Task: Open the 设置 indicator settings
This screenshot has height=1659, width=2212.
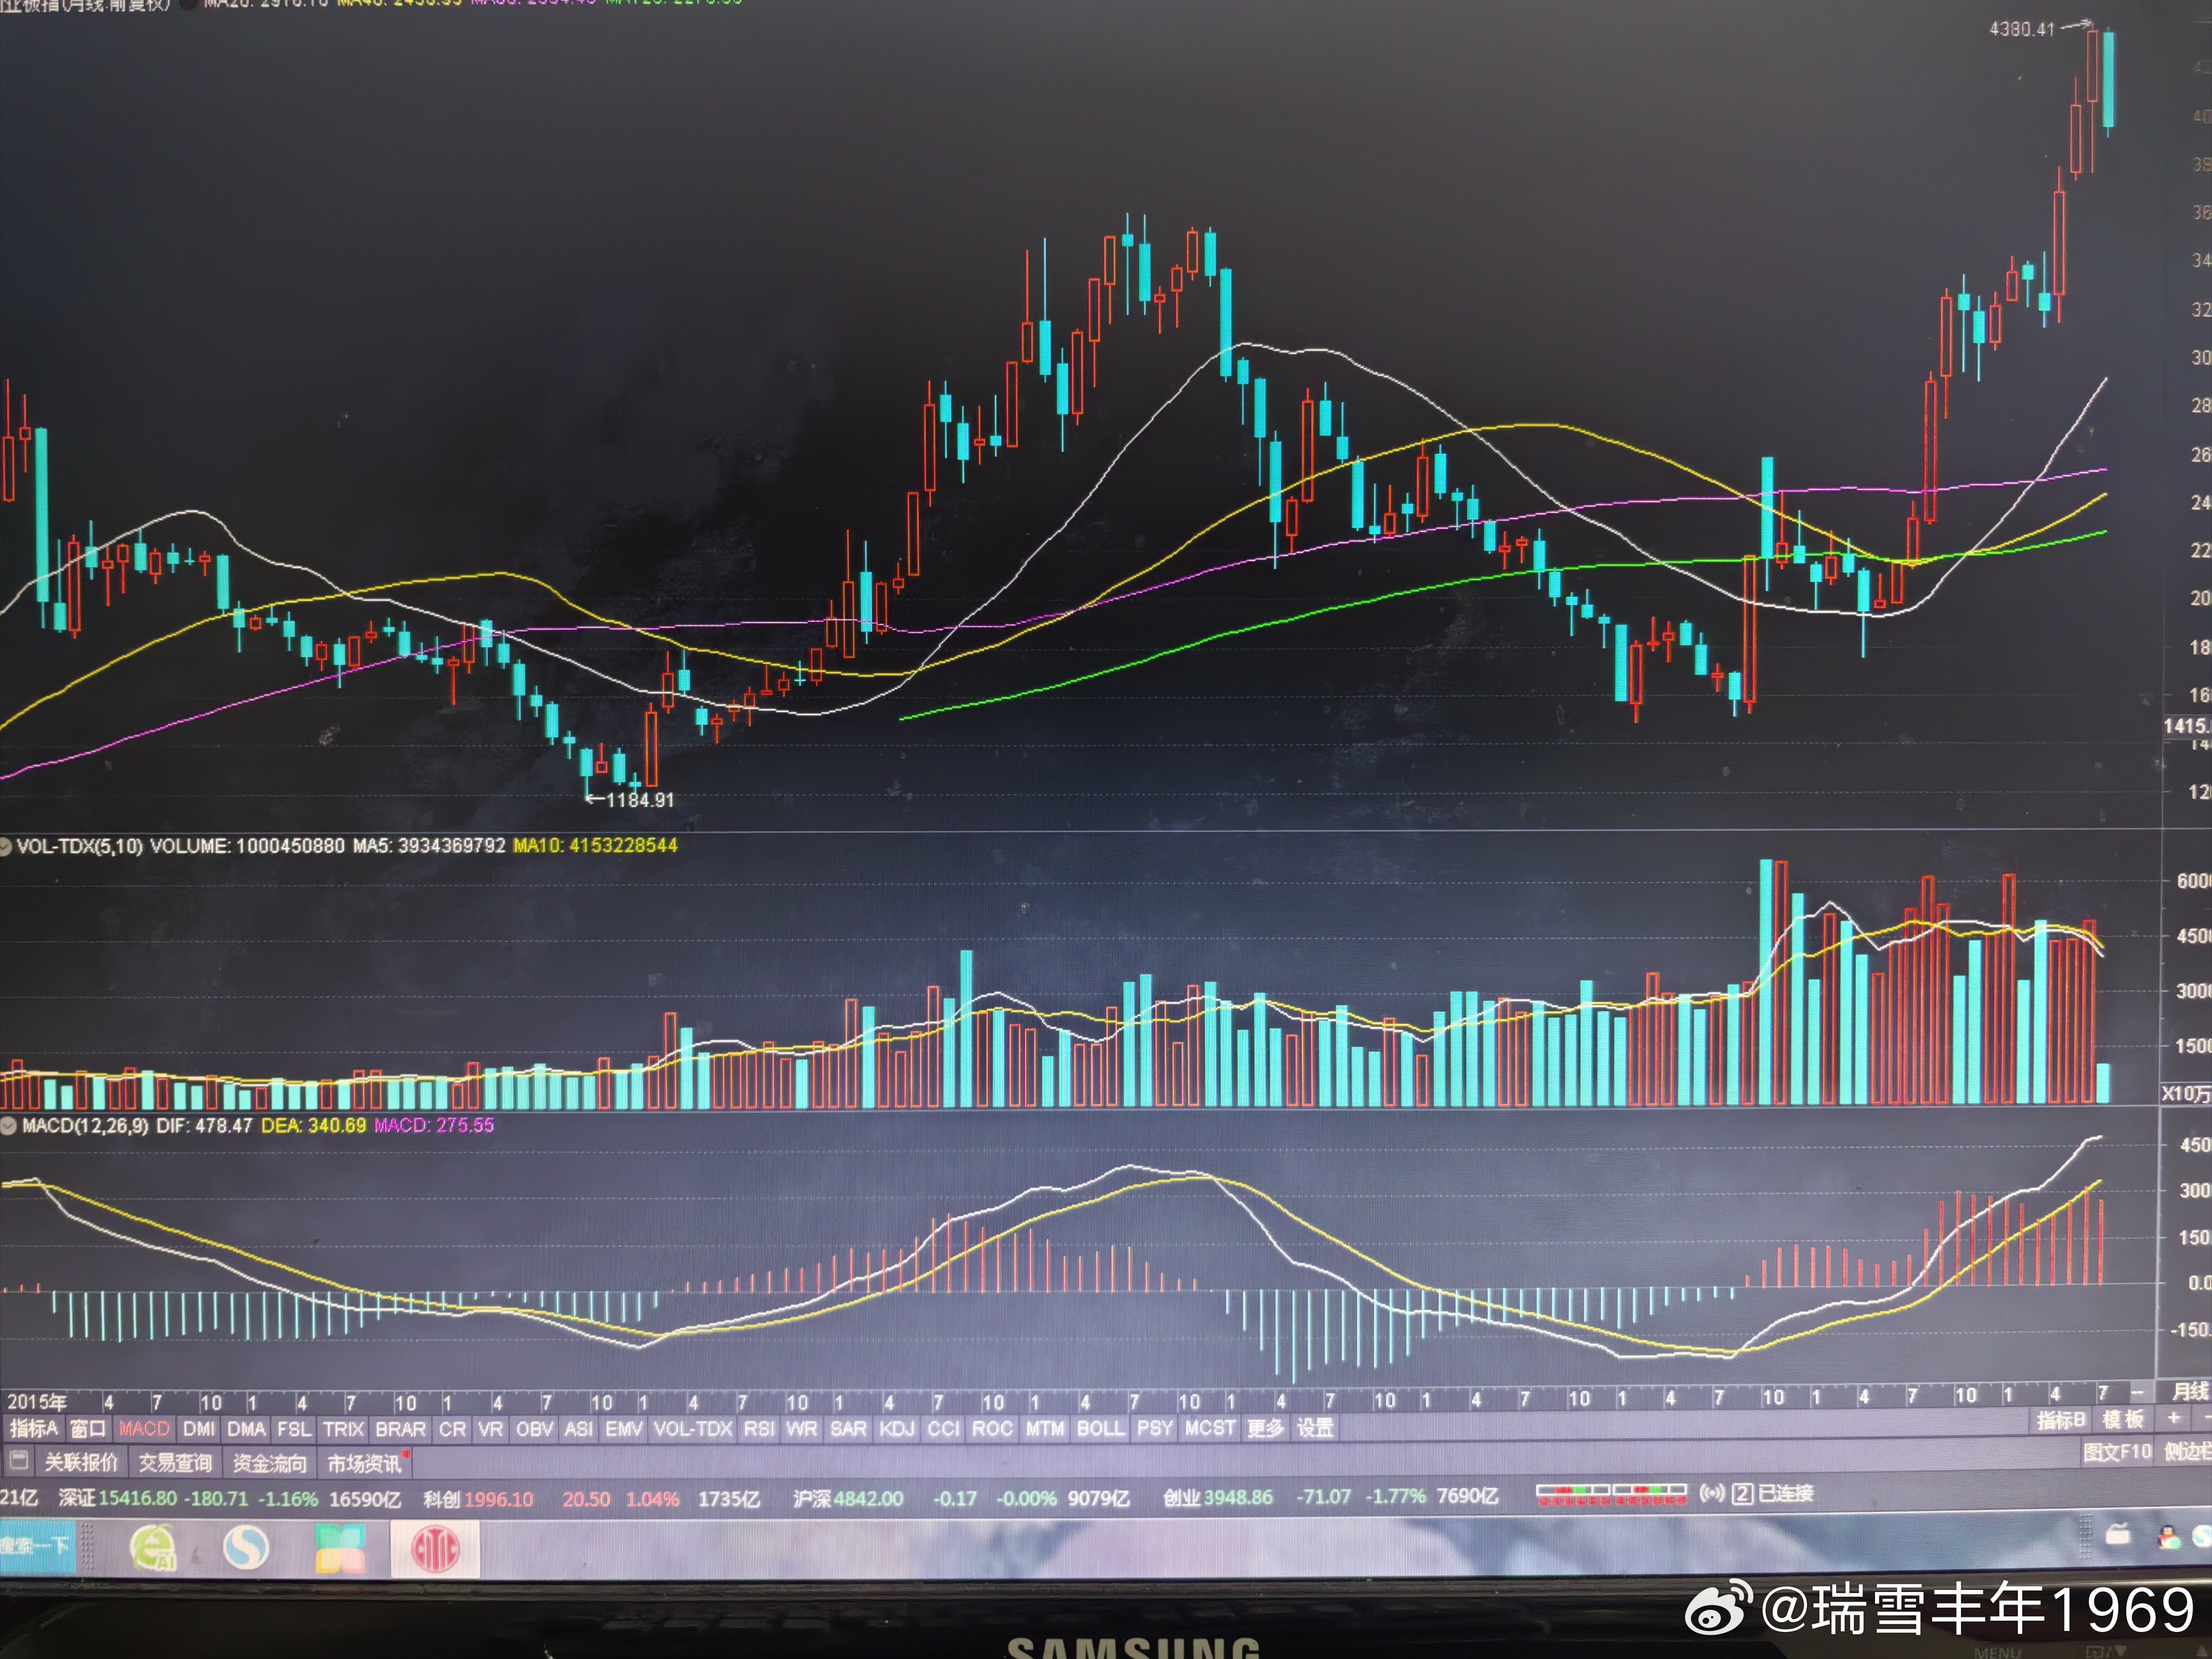Action: 1315,1428
